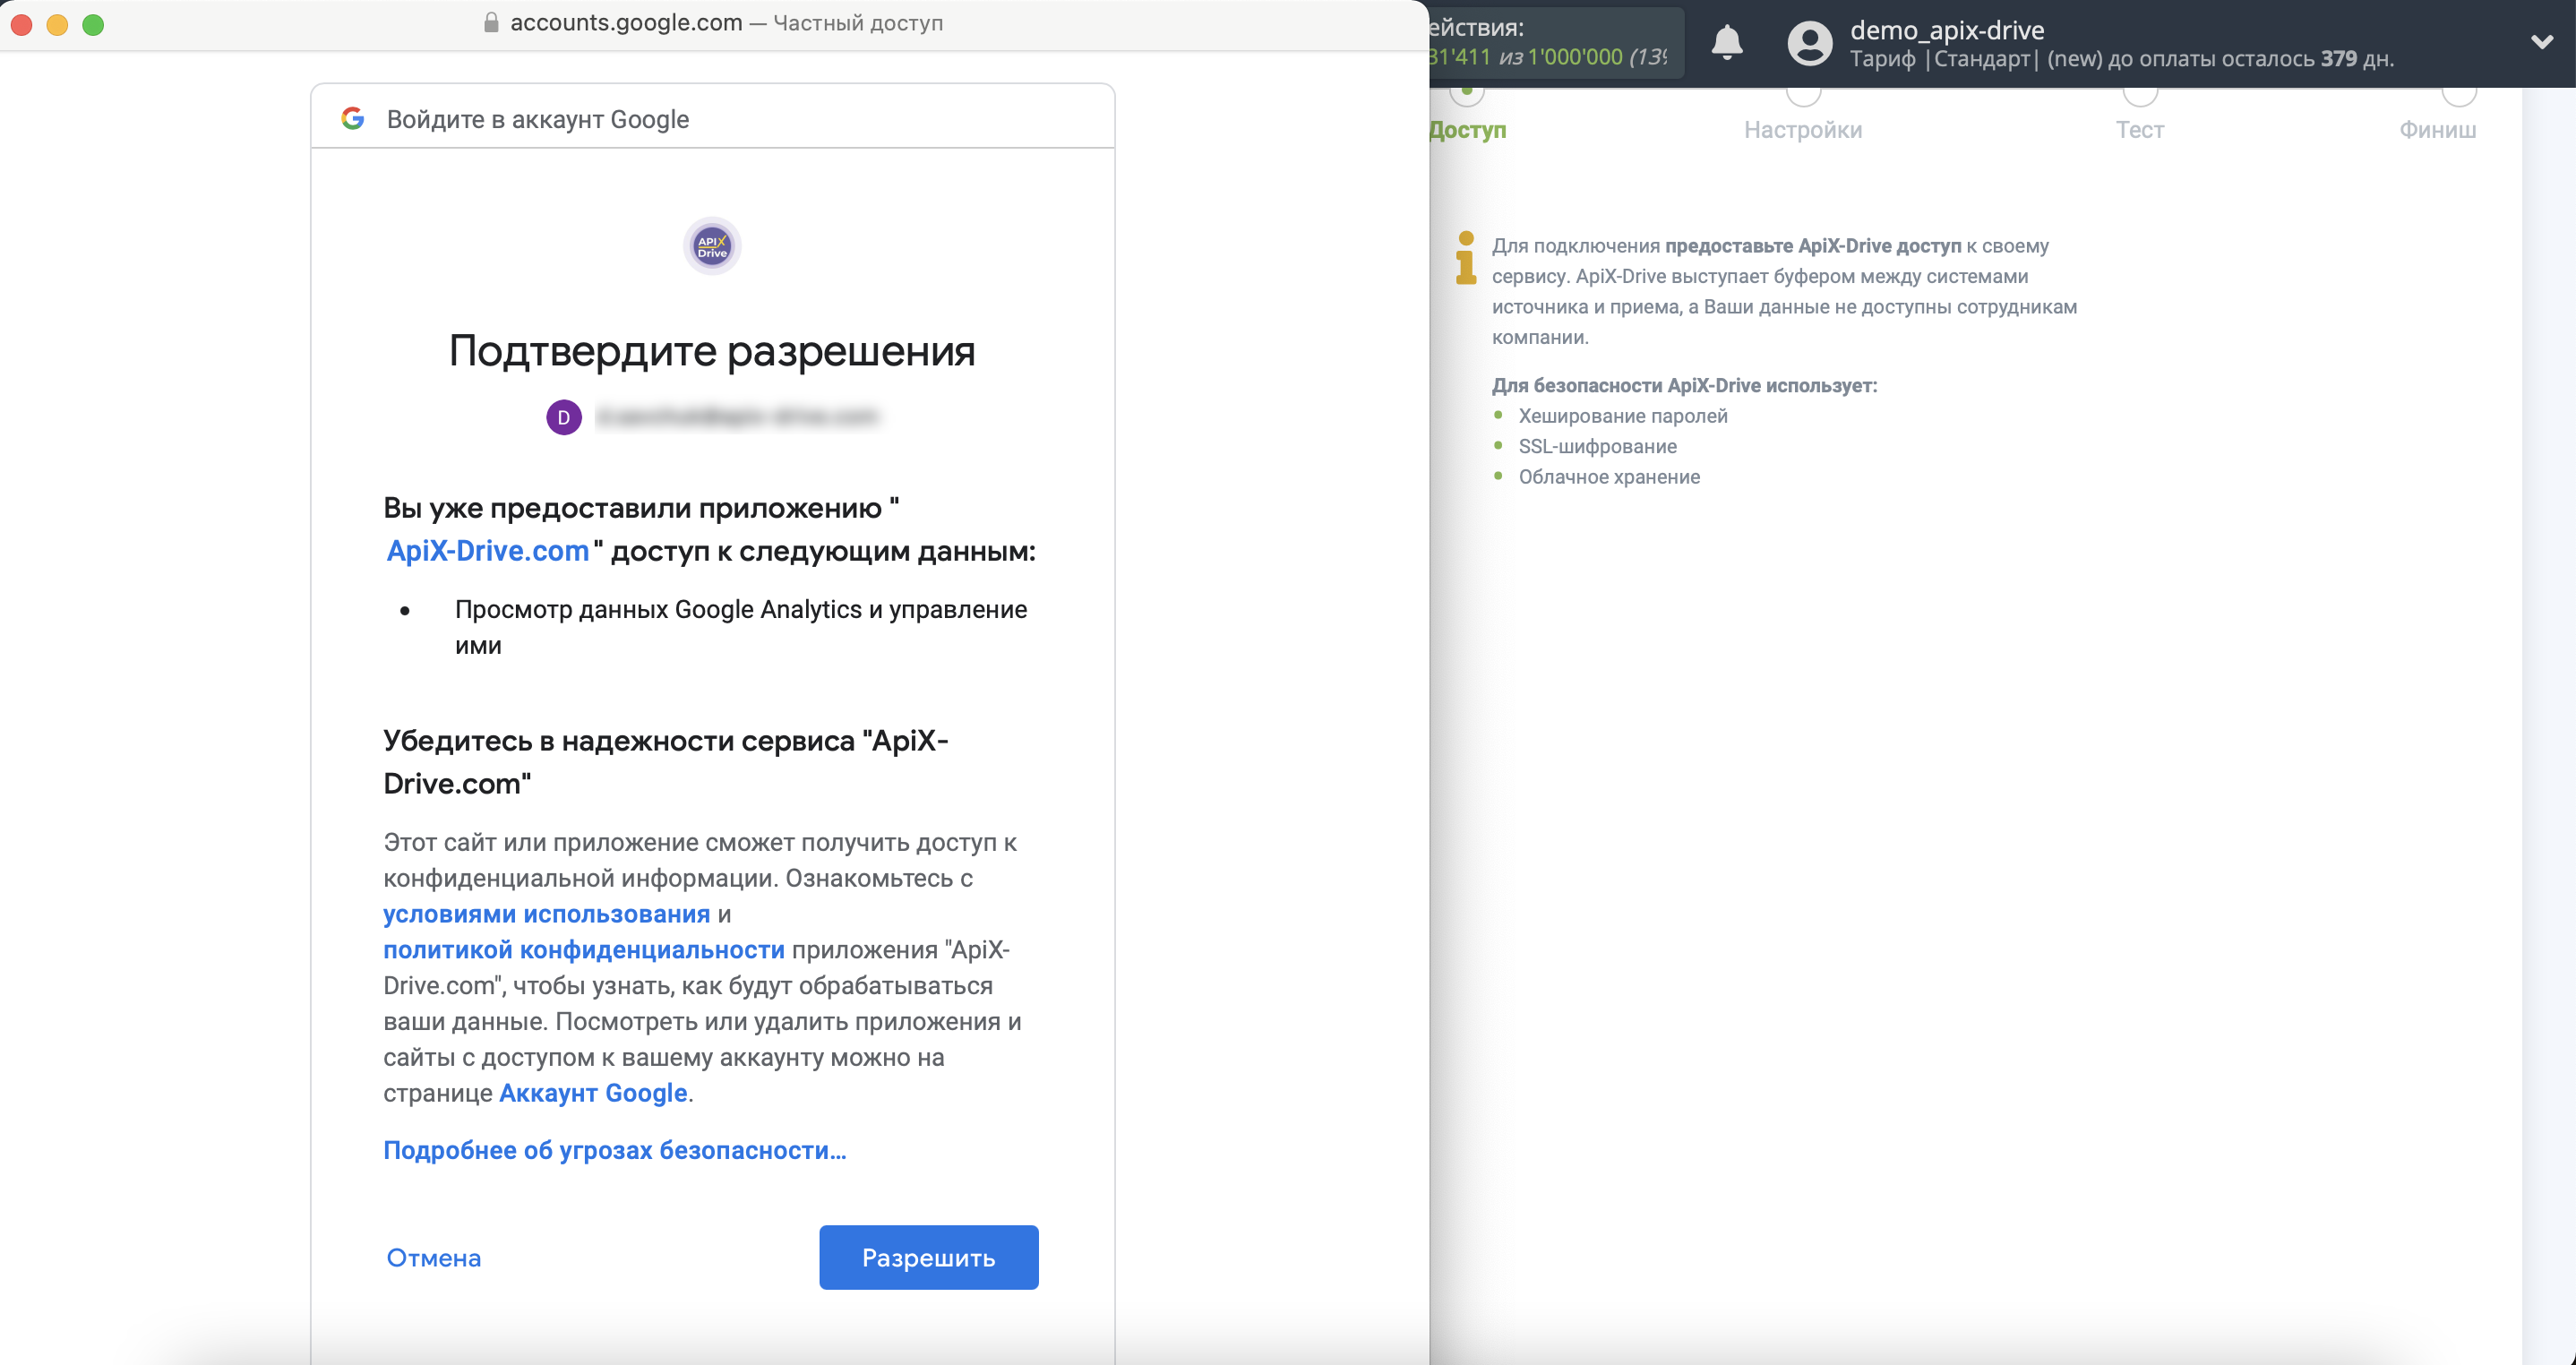Click the Google logo in the sign-in header

pyautogui.click(x=352, y=118)
